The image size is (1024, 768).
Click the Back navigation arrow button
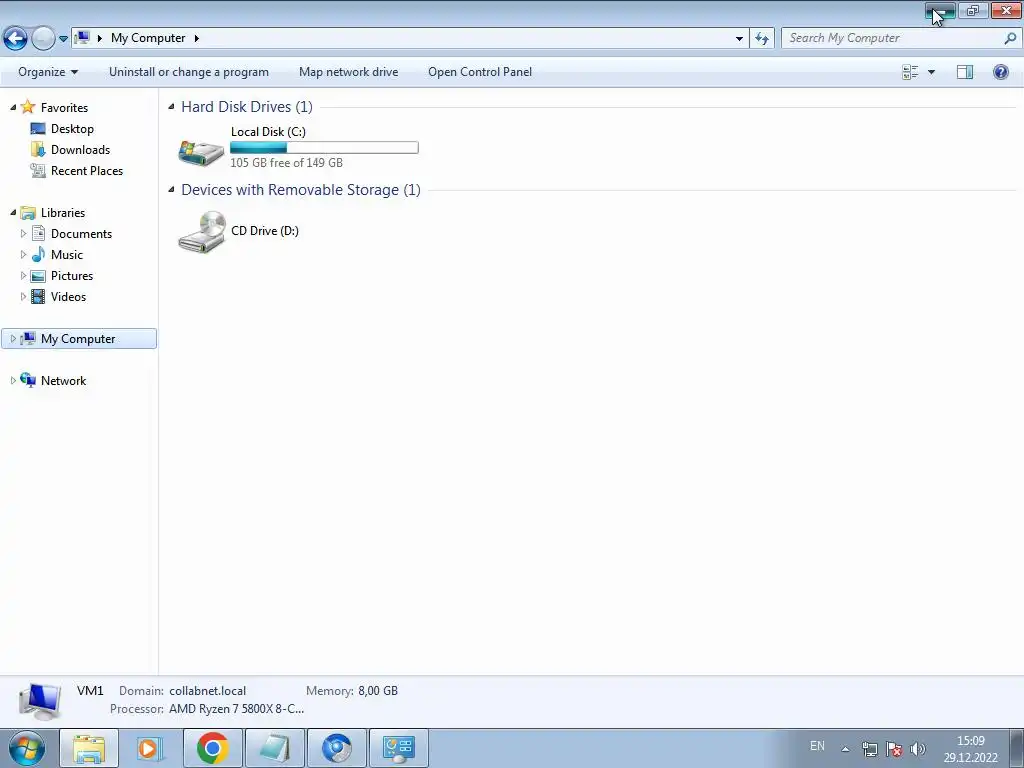tap(16, 39)
